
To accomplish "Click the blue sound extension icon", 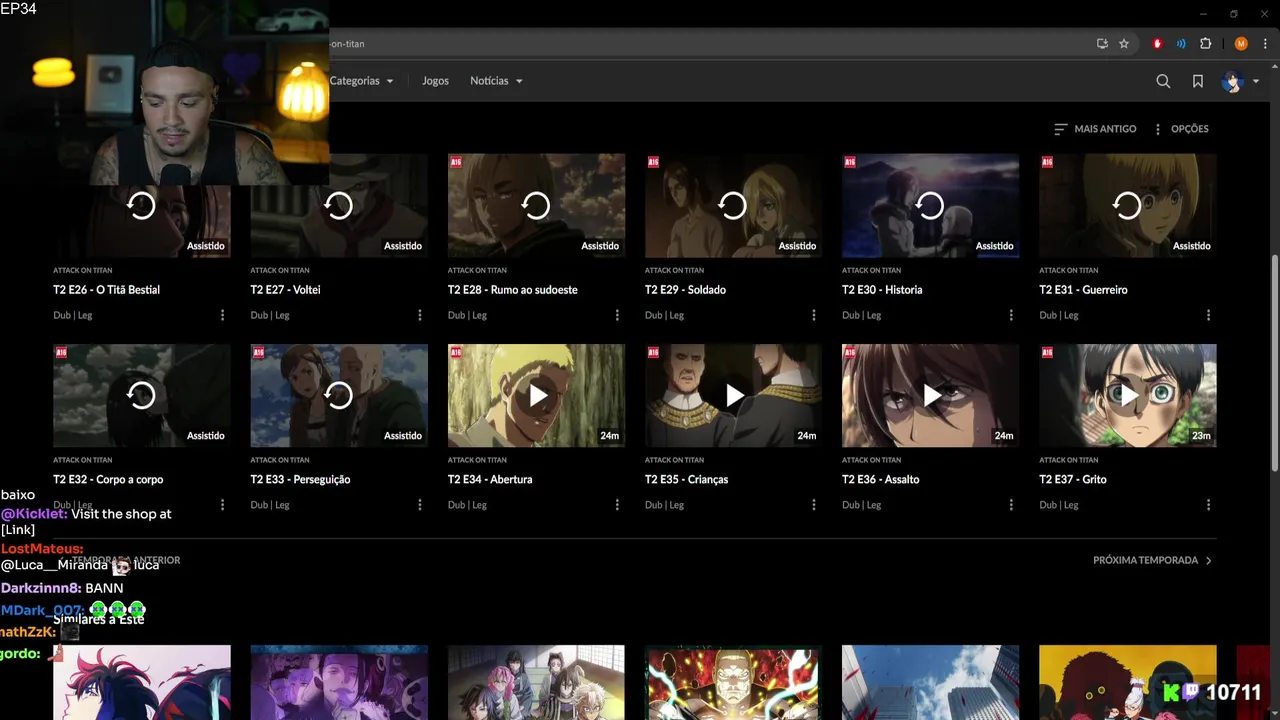I will tap(1181, 44).
